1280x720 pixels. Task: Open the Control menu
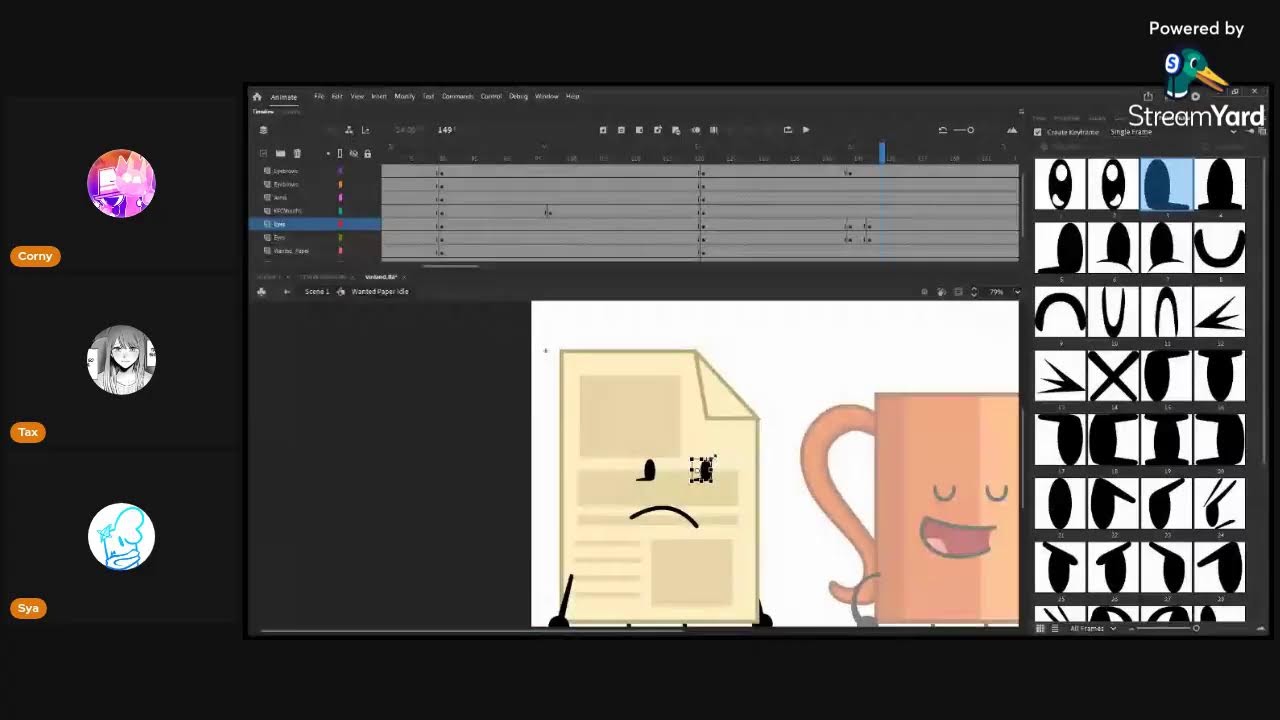[491, 97]
